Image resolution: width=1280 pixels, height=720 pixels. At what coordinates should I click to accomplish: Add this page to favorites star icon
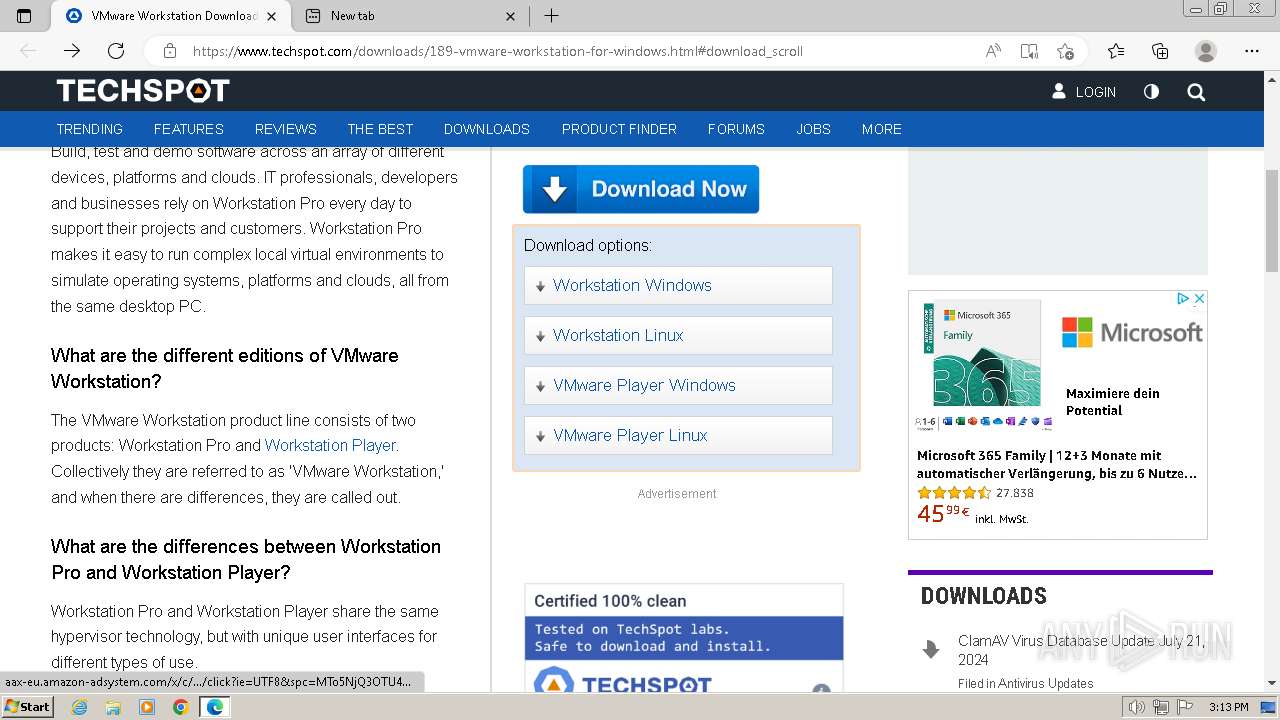[x=1065, y=51]
